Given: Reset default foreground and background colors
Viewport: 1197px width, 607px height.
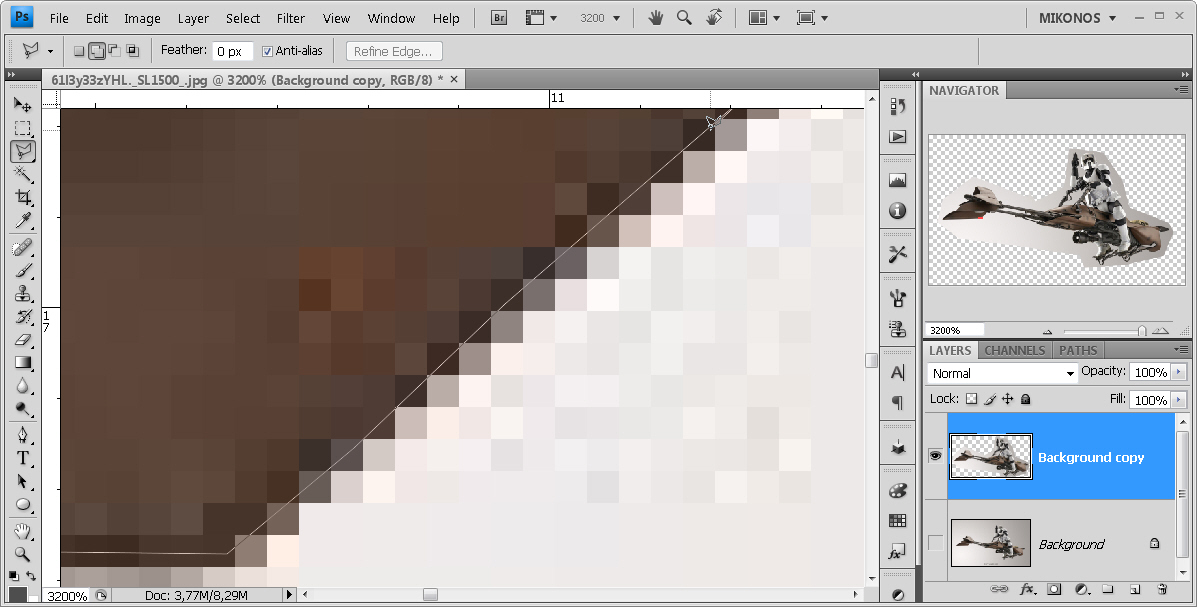Looking at the screenshot, I should [x=14, y=576].
